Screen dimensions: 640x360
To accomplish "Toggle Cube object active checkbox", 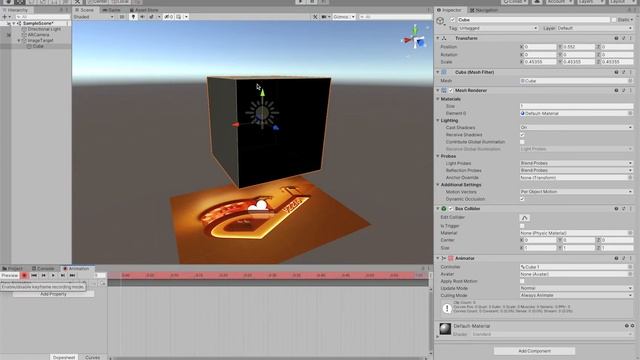I will coord(452,20).
